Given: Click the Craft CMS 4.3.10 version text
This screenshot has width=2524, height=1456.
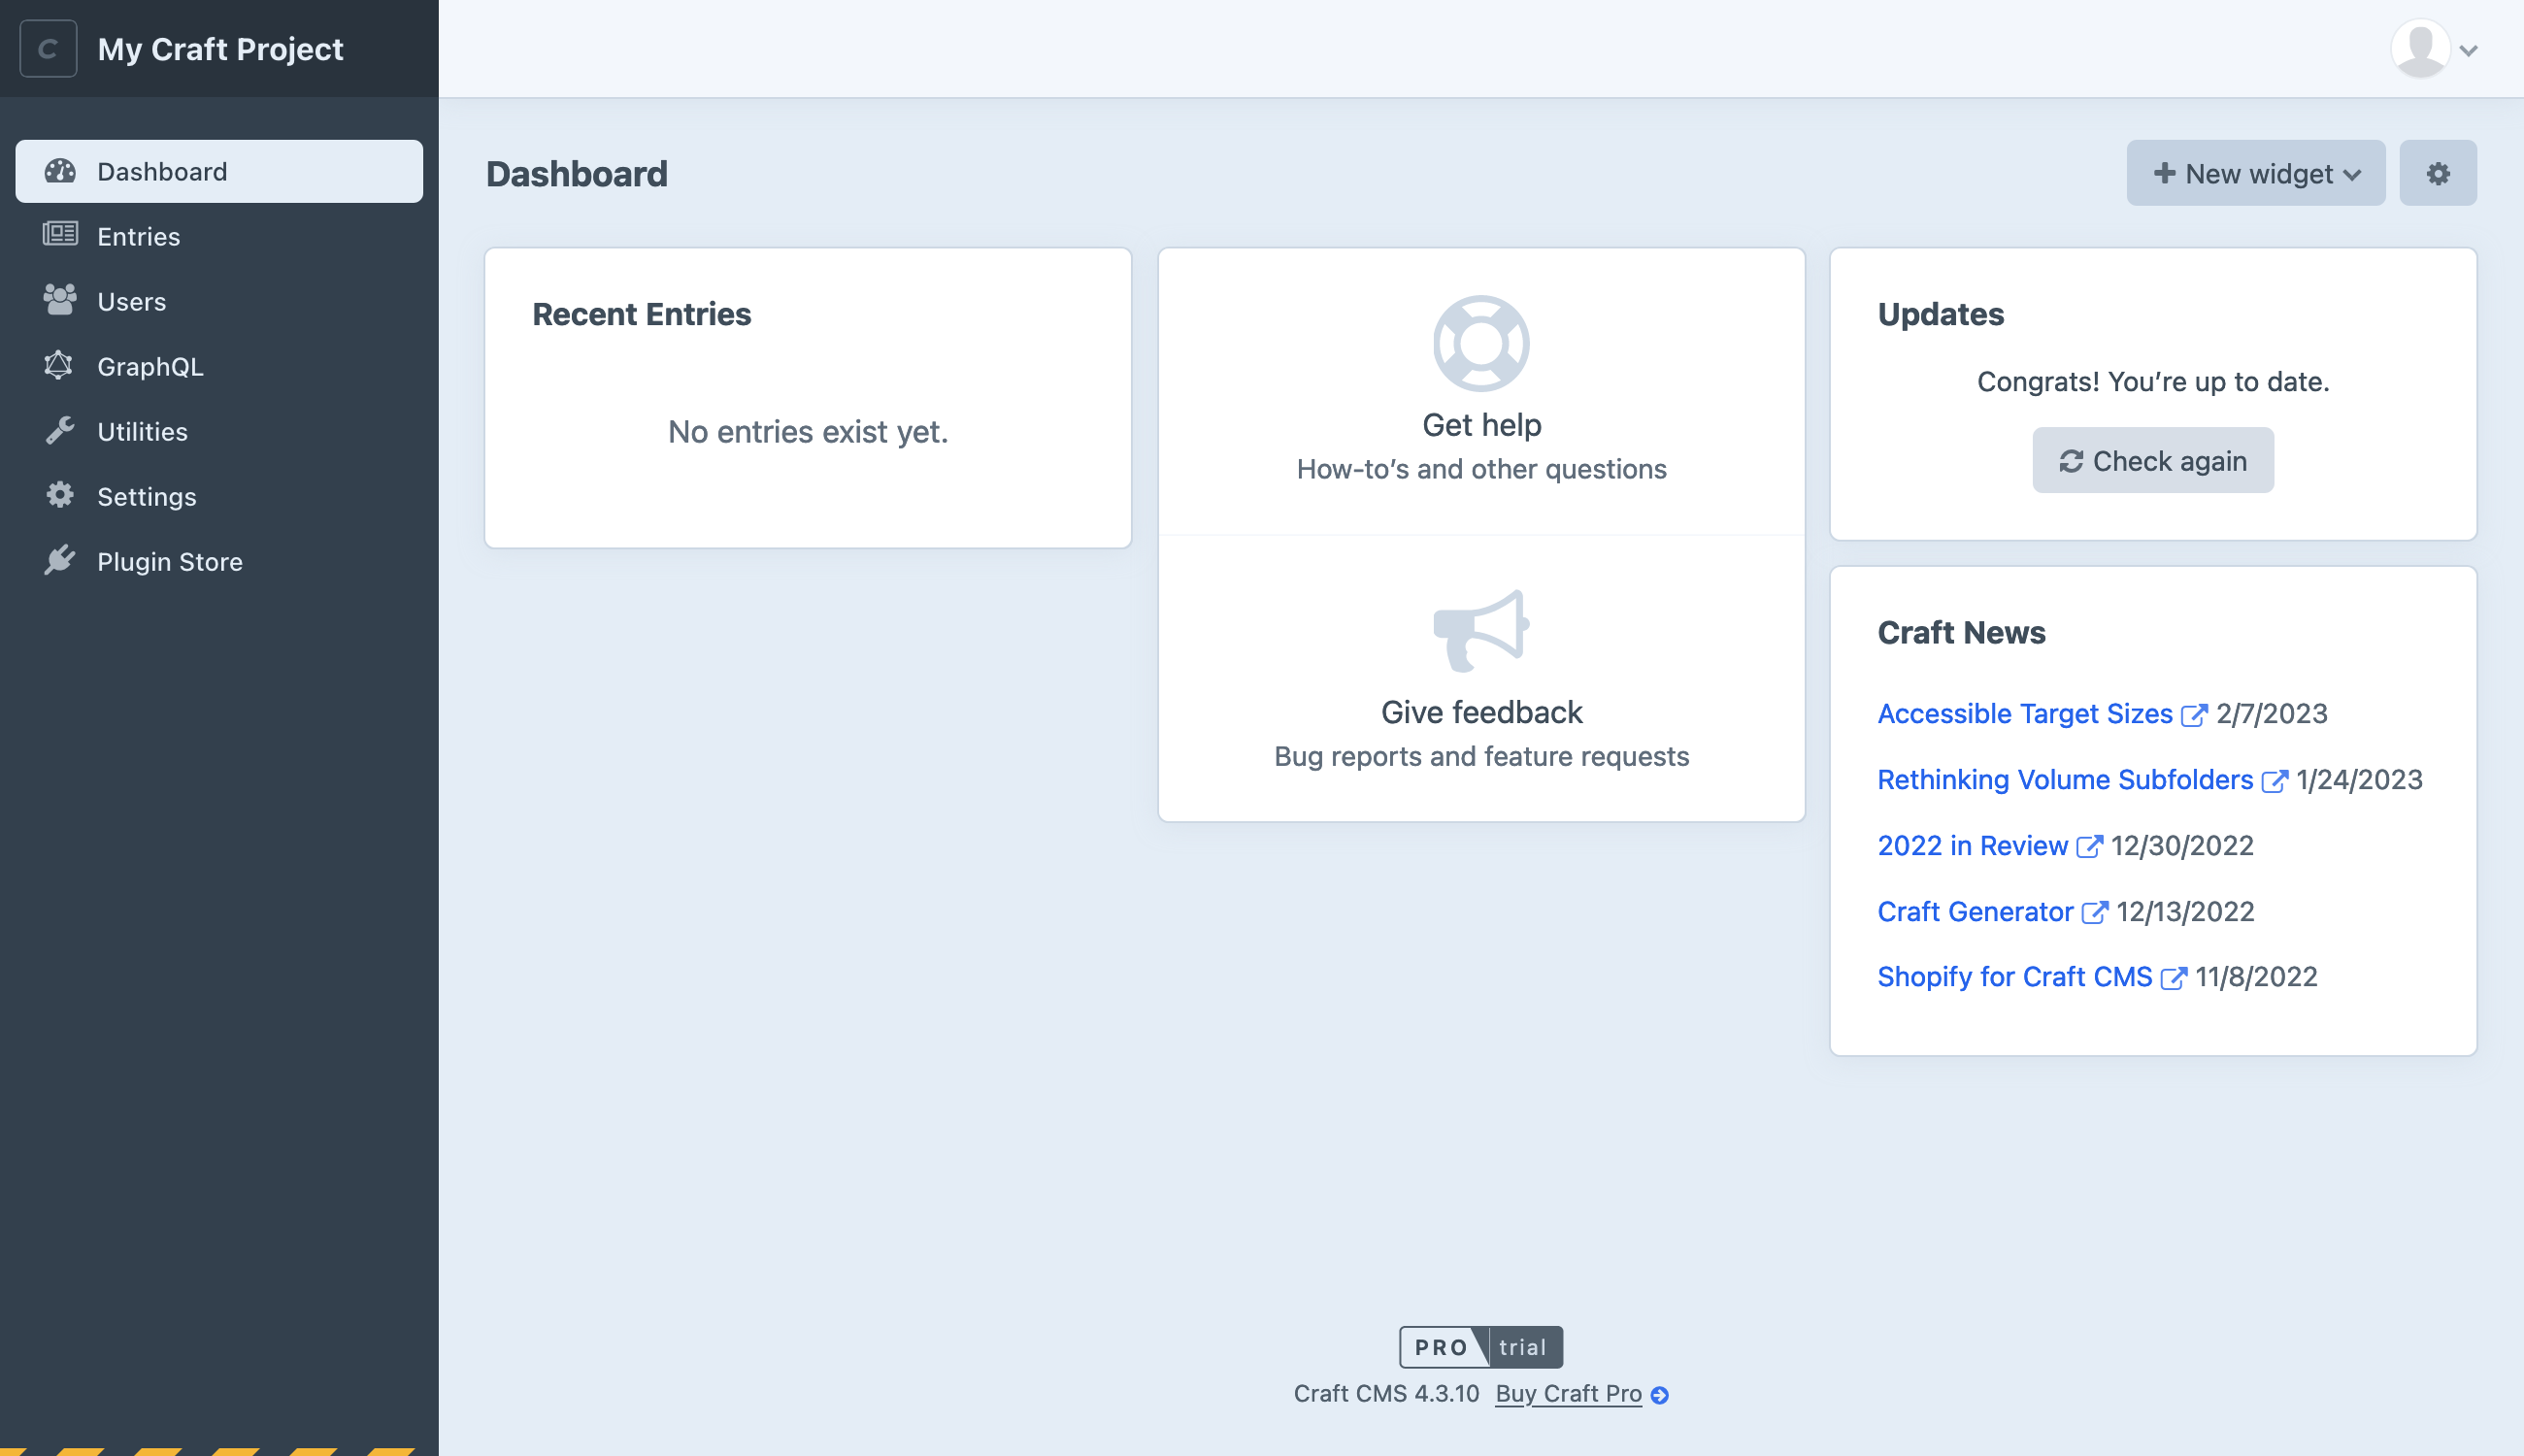Looking at the screenshot, I should click(x=1386, y=1393).
